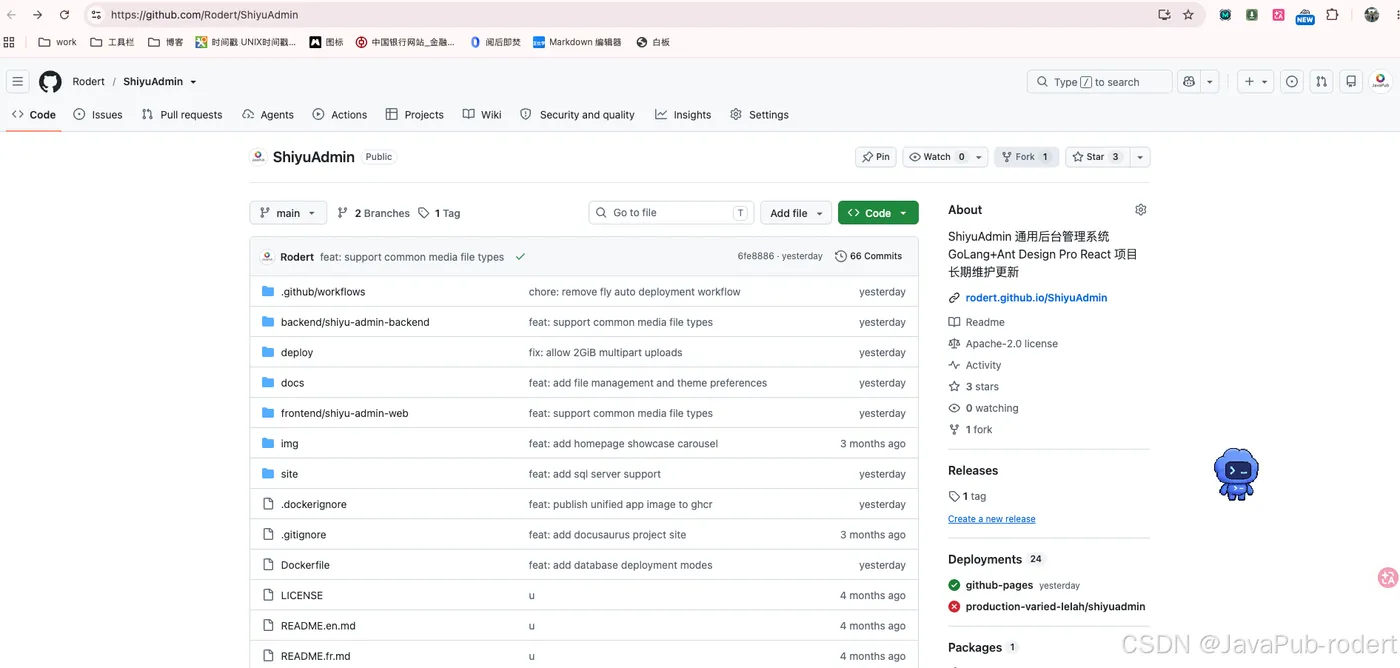The height and width of the screenshot is (668, 1400).
Task: View the 66 Commits history
Action: tap(869, 257)
